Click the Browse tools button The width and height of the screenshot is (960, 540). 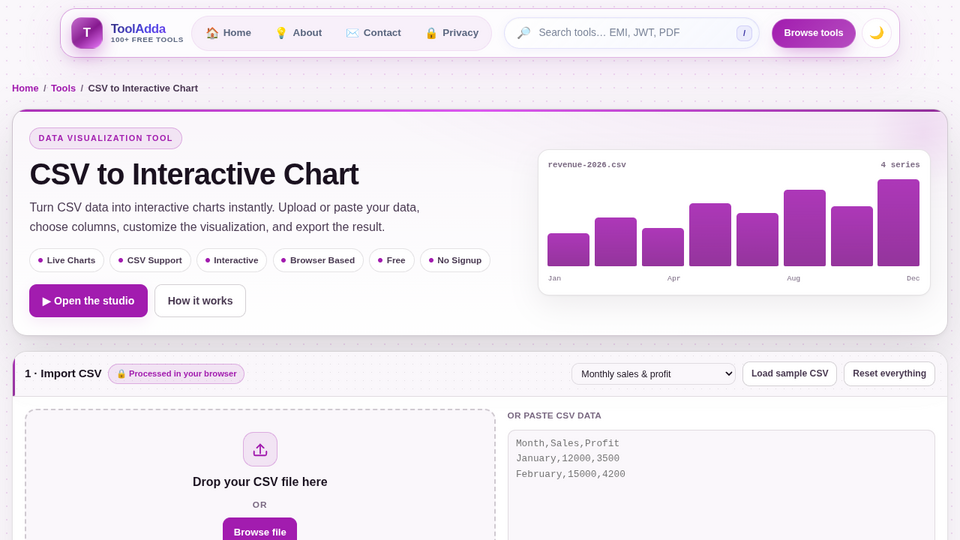click(813, 33)
